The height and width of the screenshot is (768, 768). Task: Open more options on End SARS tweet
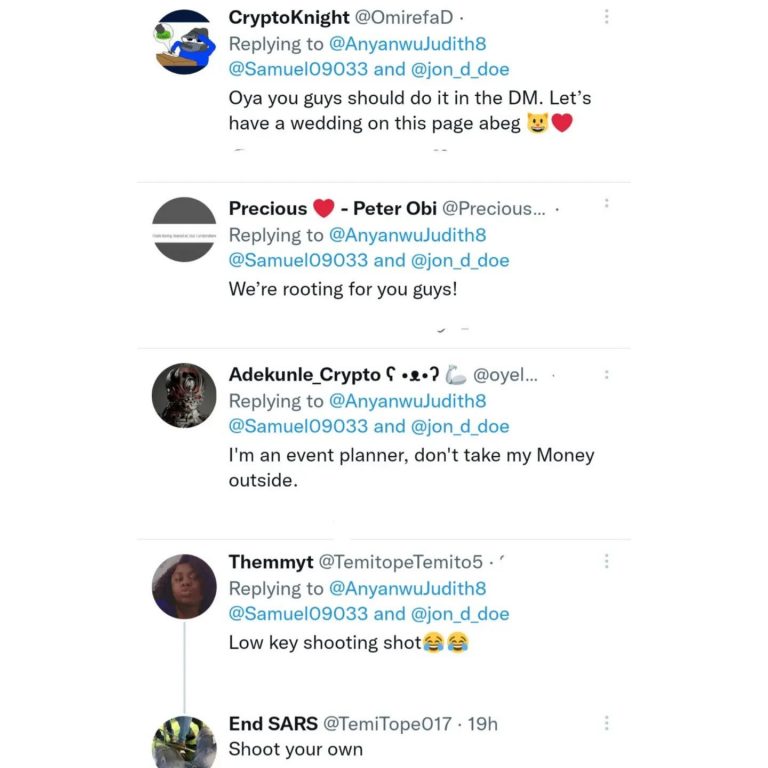coord(606,723)
